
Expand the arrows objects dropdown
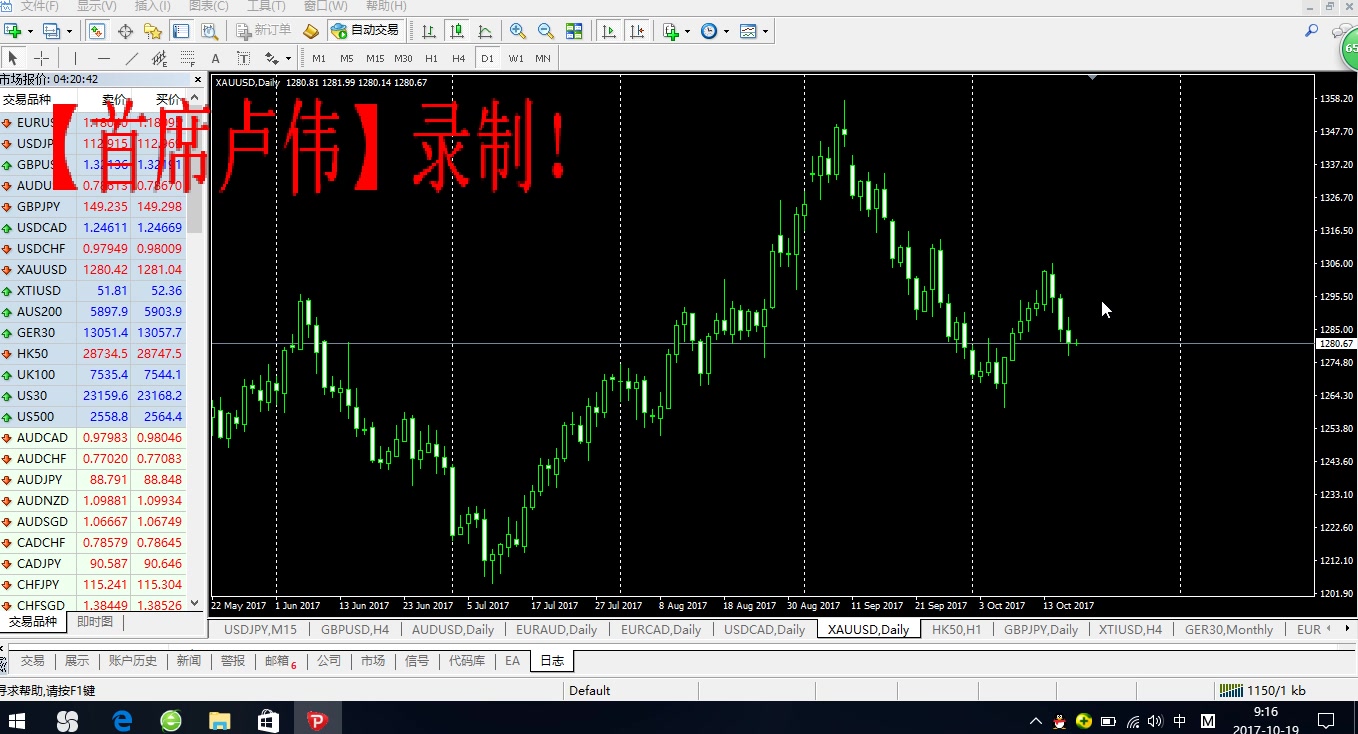[288, 58]
